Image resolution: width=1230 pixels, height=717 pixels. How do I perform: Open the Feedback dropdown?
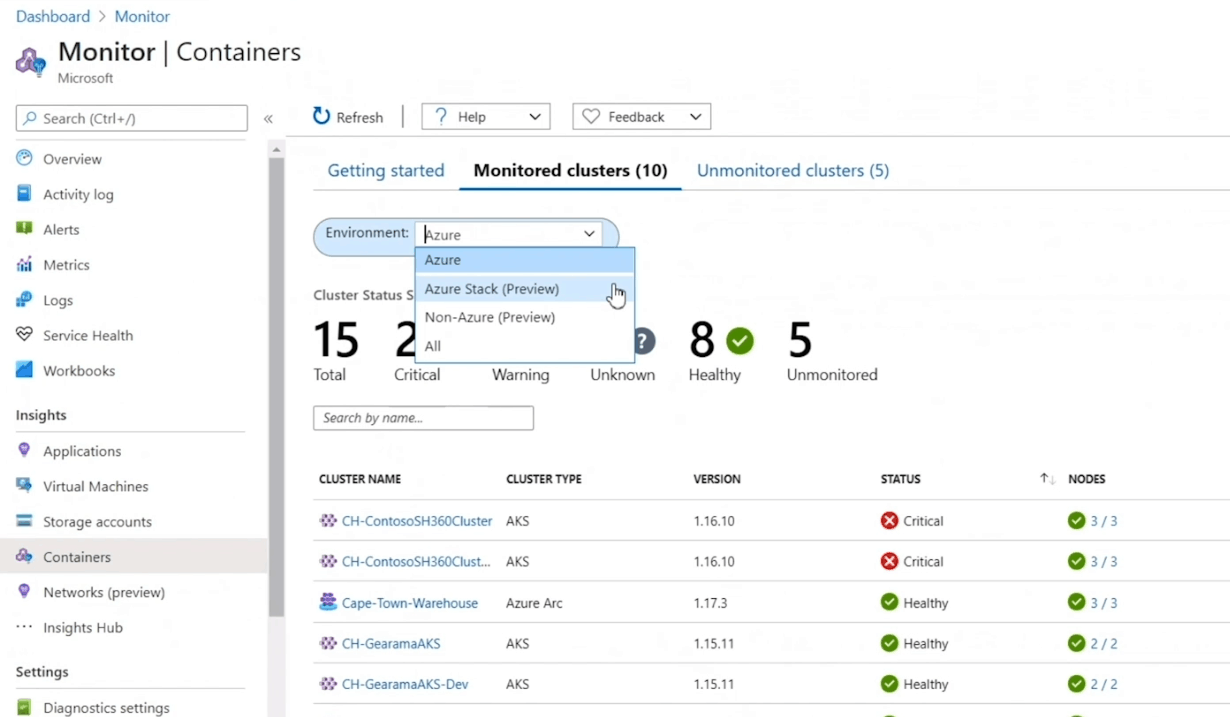pos(641,117)
